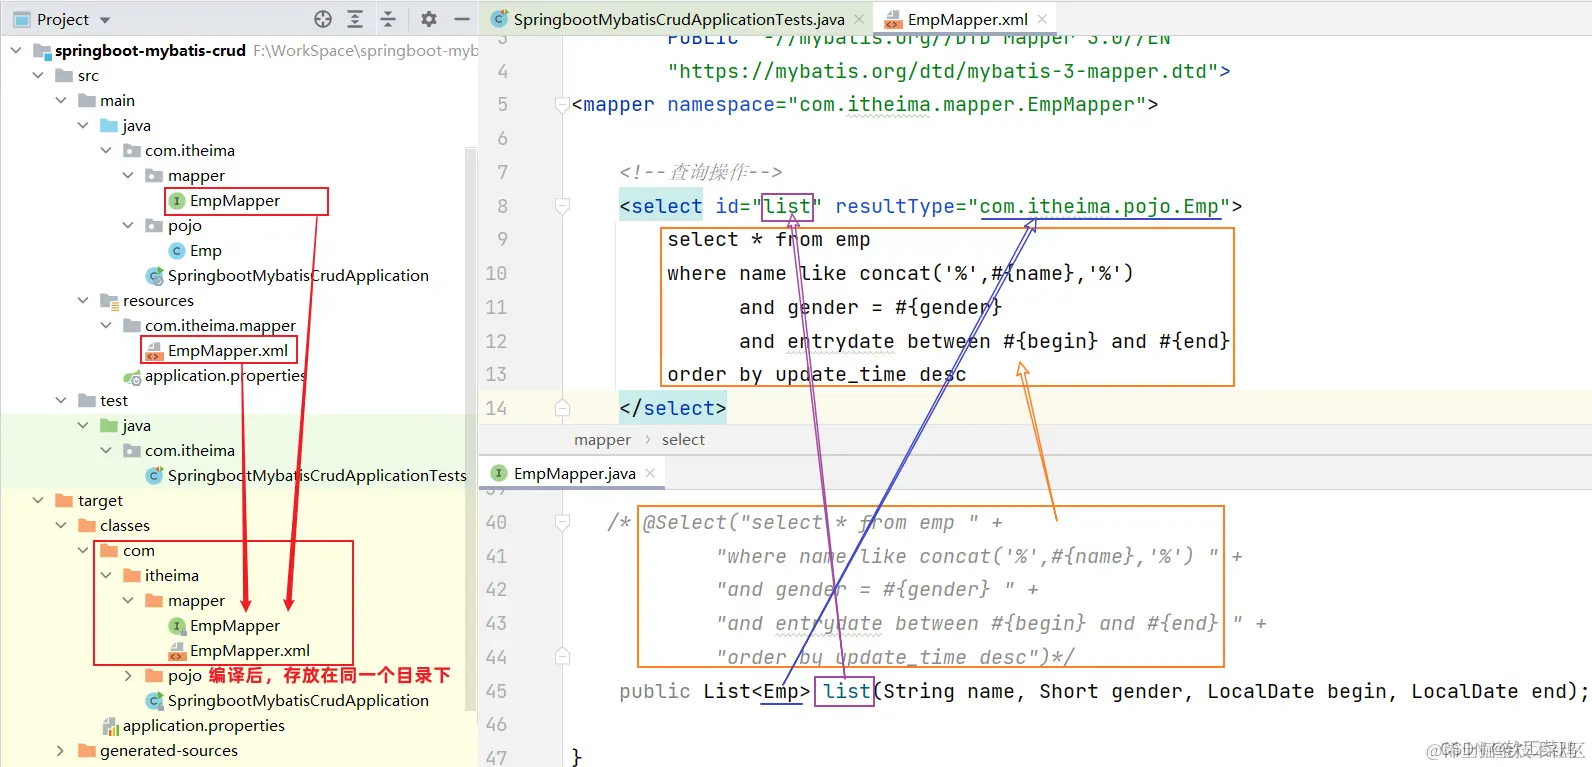The image size is (1592, 767).
Task: Collapse the mapper package under main java
Action: click(128, 175)
